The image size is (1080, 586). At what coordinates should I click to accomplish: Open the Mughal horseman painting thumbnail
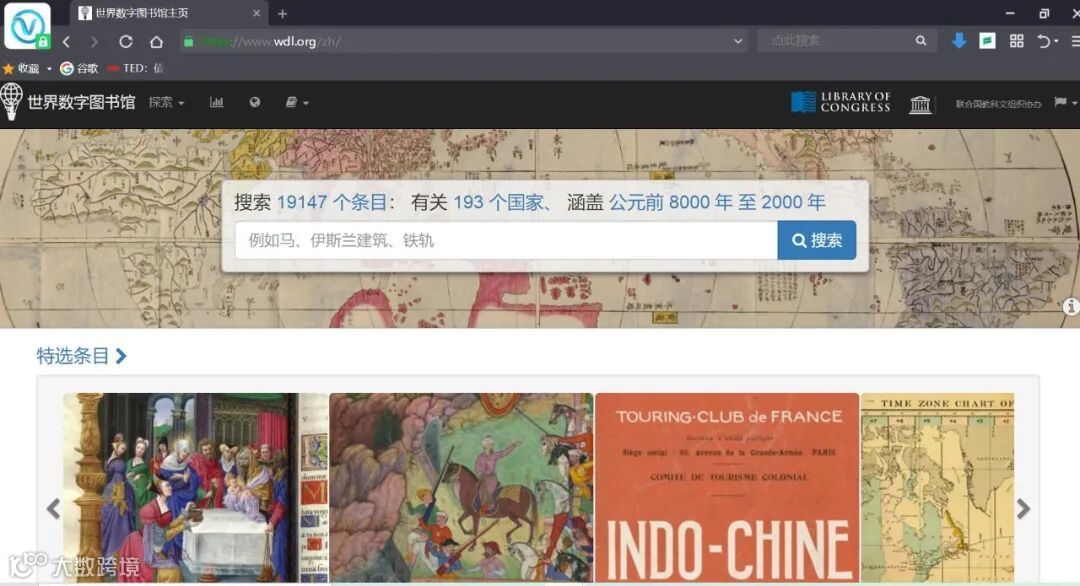(461, 488)
